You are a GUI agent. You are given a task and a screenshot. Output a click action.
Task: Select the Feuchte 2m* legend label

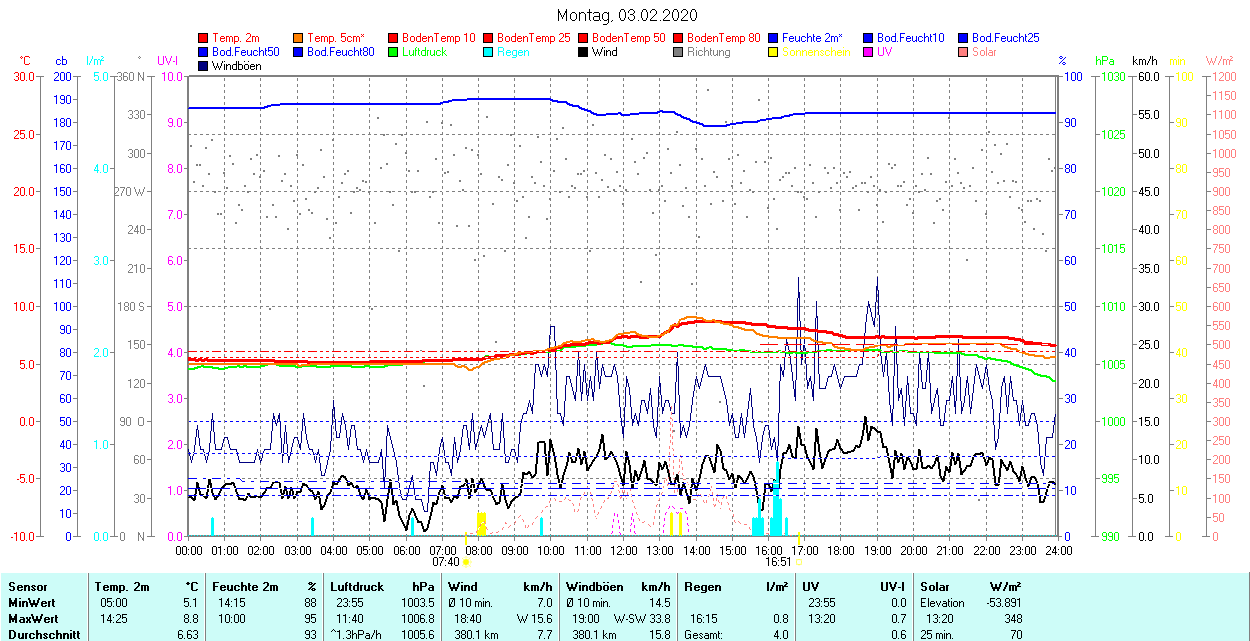(812, 38)
